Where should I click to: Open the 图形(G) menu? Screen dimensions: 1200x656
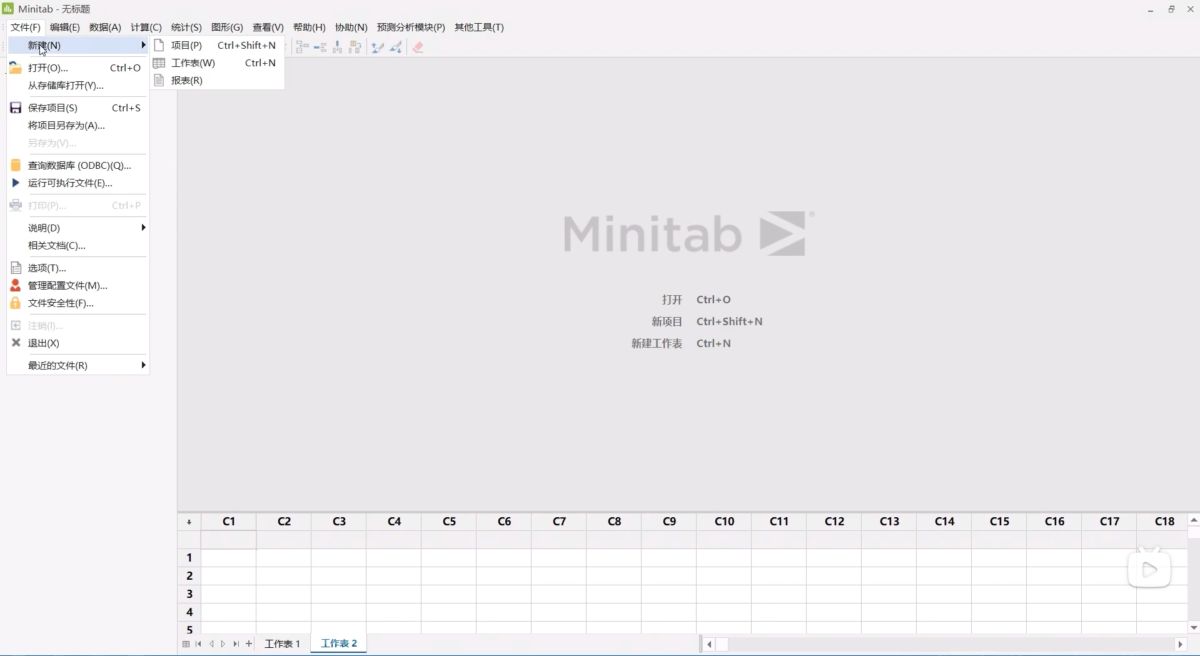227,27
